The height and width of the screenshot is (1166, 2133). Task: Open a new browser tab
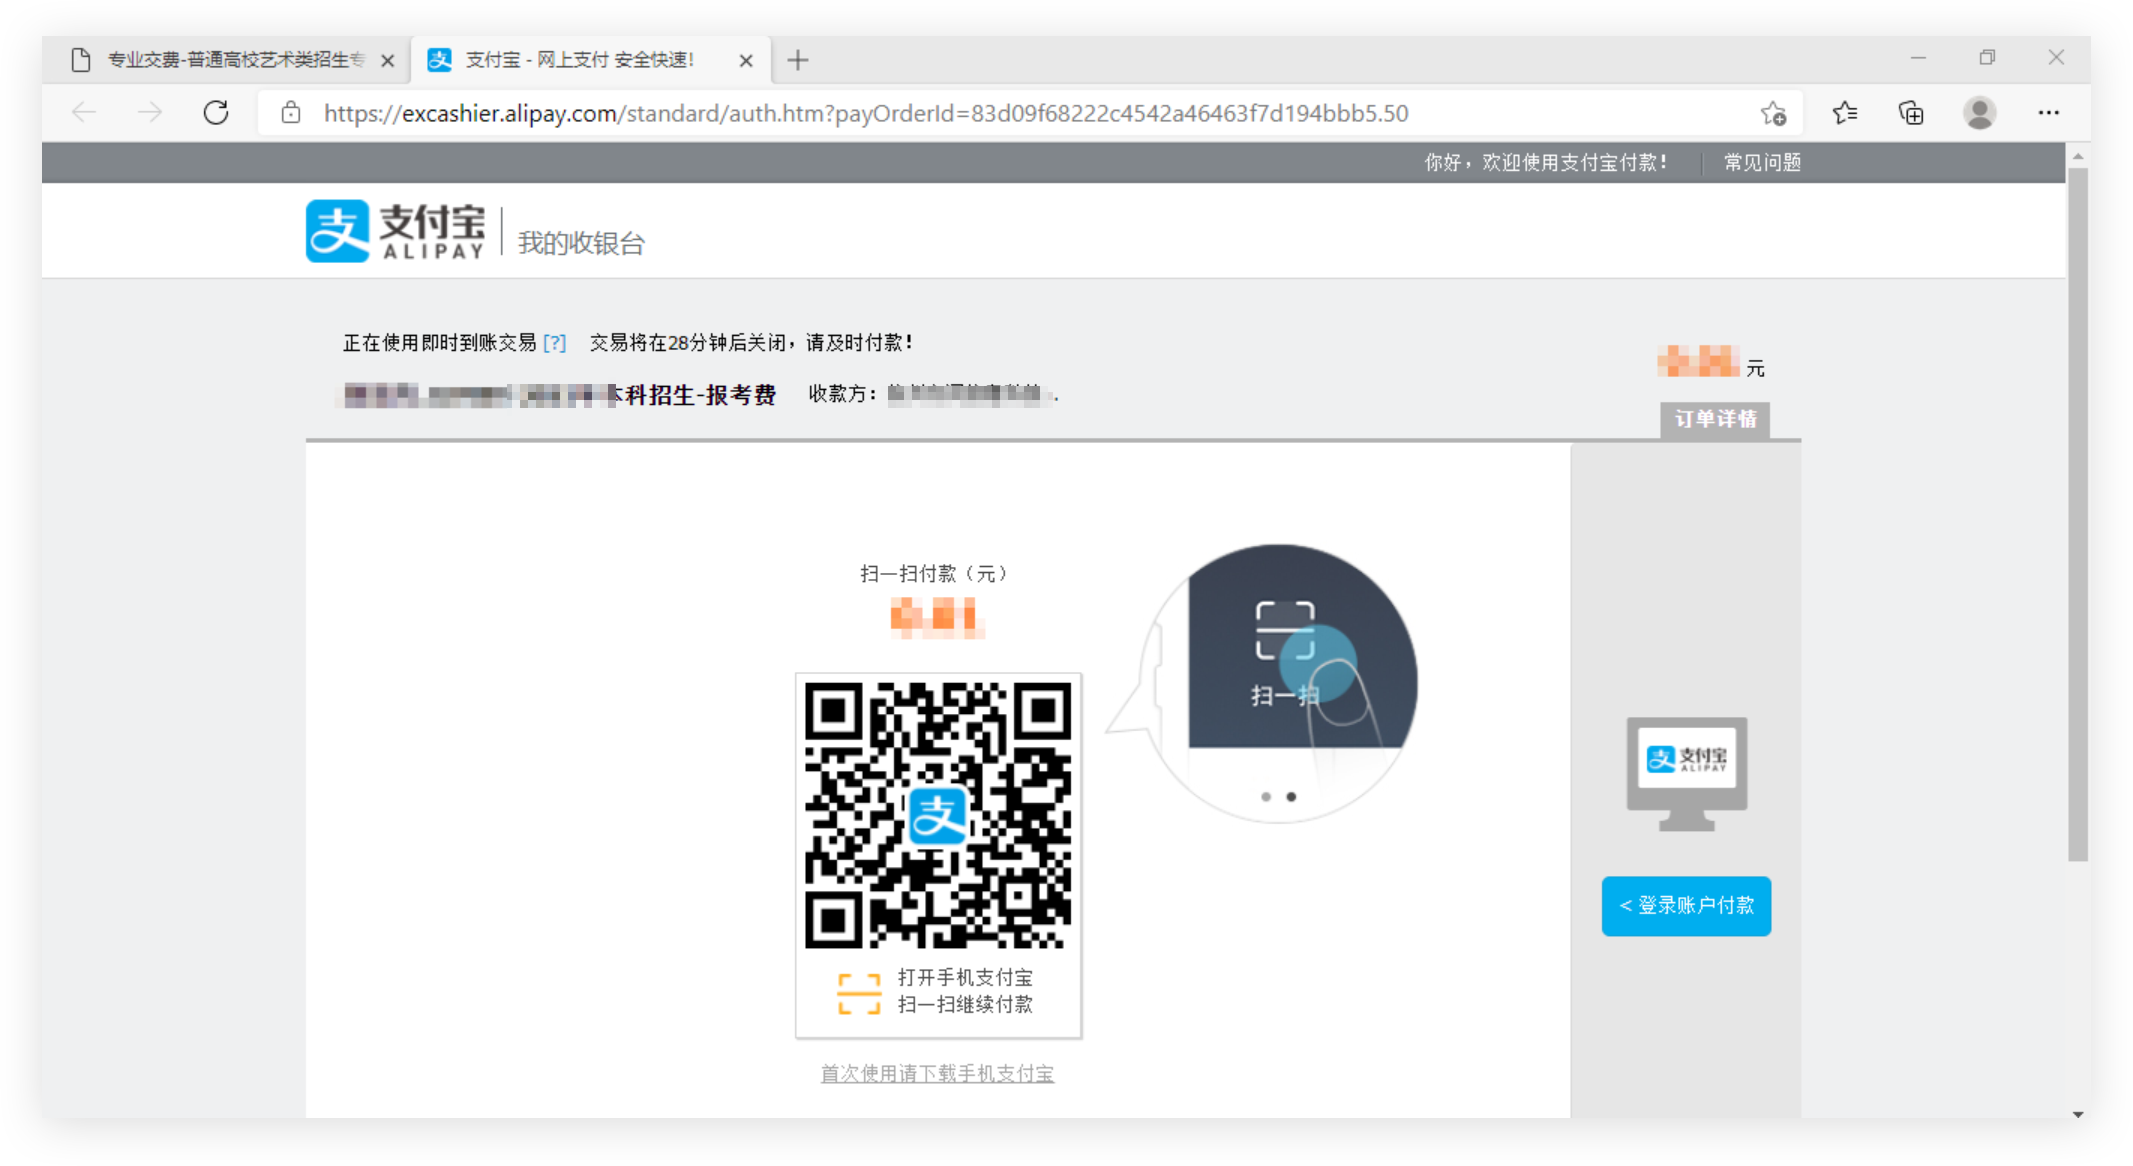[798, 60]
